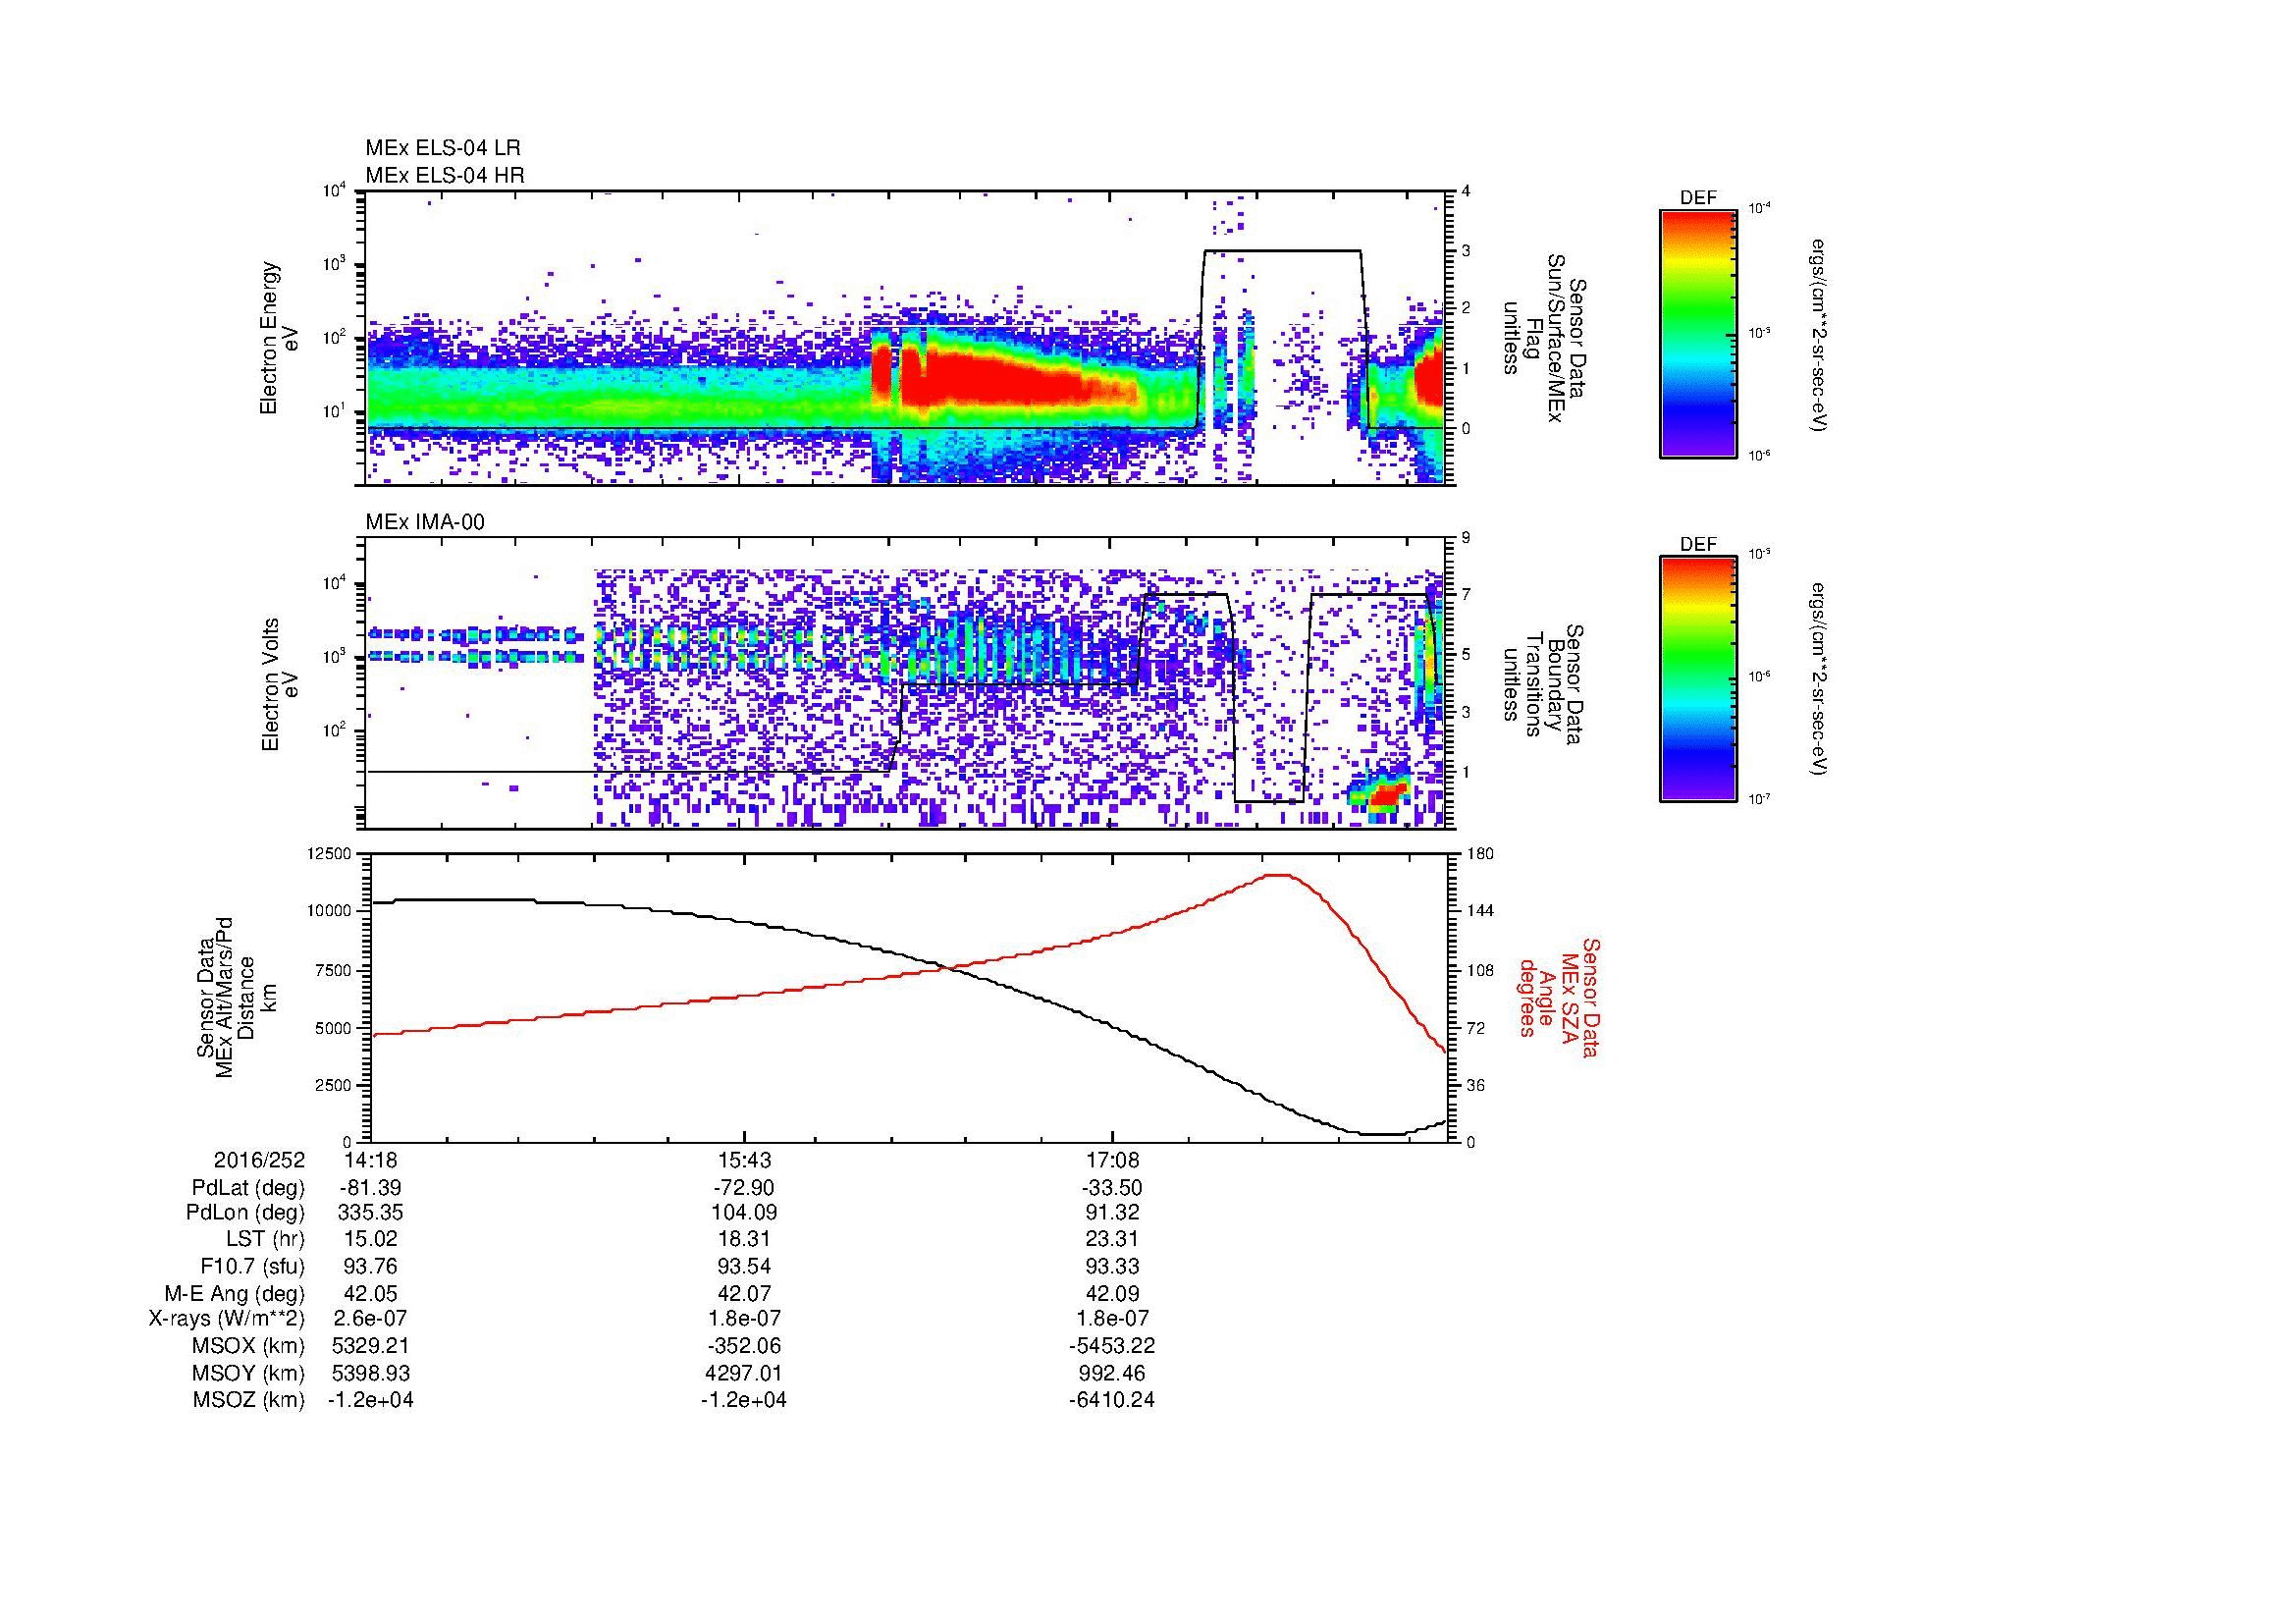
Task: Click the MSOX value '-352.06'
Action: click(x=744, y=1346)
